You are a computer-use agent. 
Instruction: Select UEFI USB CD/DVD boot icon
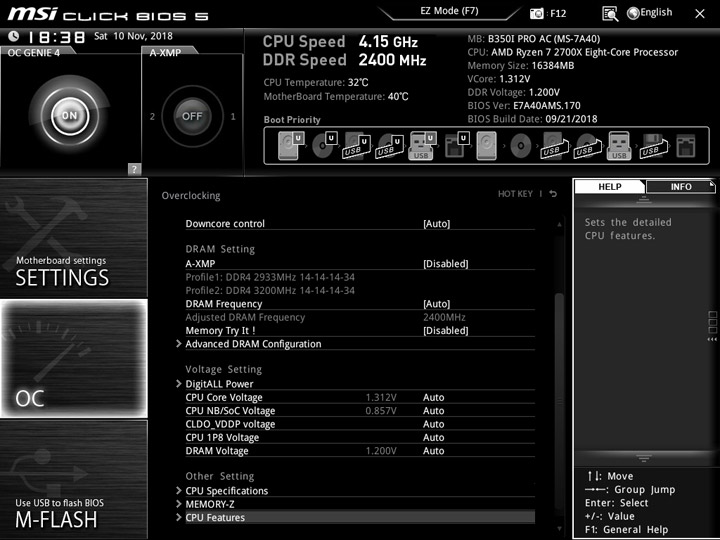pos(390,146)
